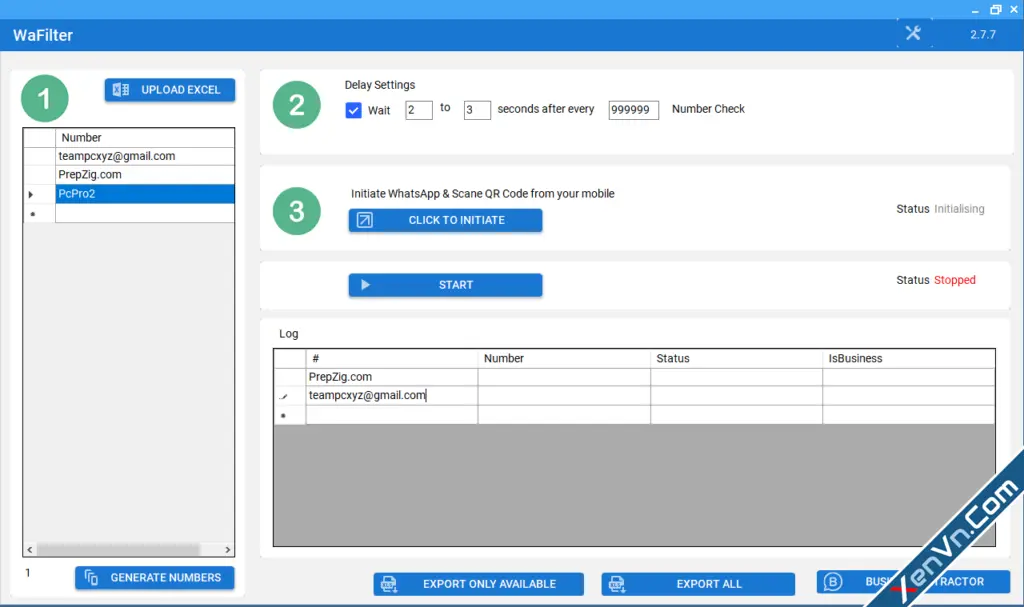Click the PrepZig.com cell in Log table
Screen dimensions: 1024x607
(392, 377)
